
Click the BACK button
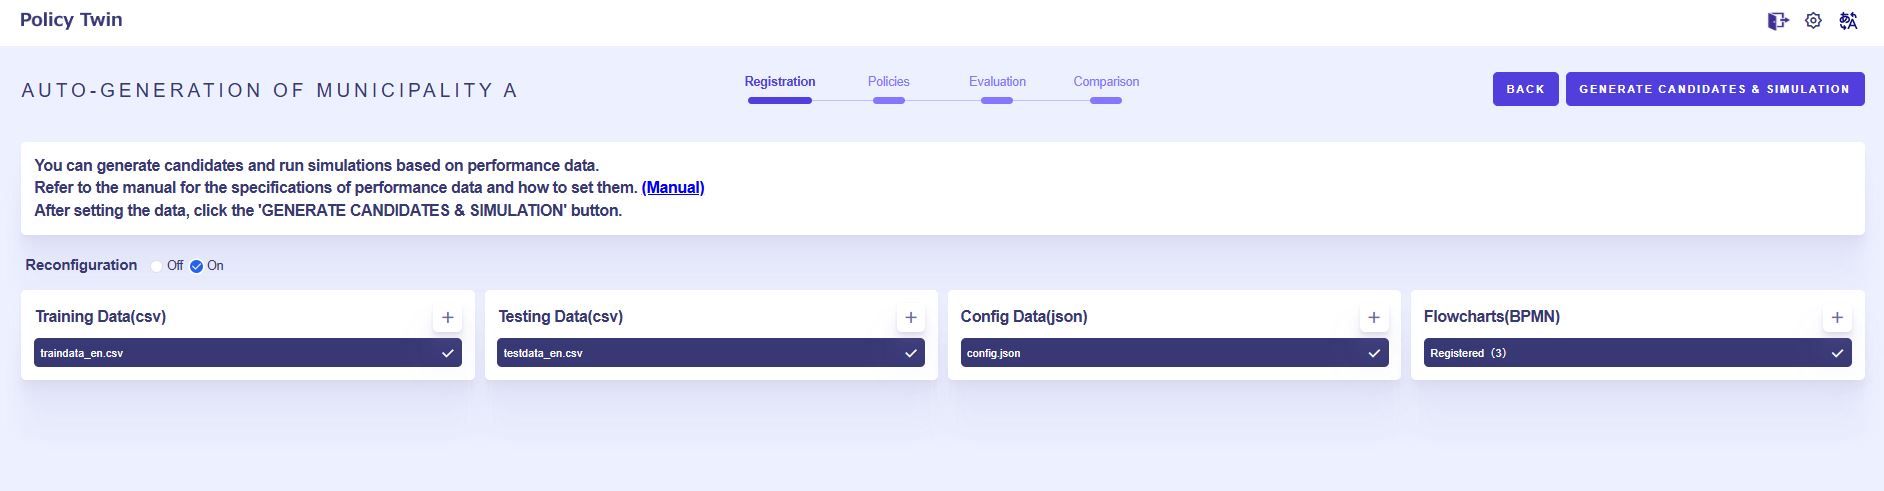1525,89
